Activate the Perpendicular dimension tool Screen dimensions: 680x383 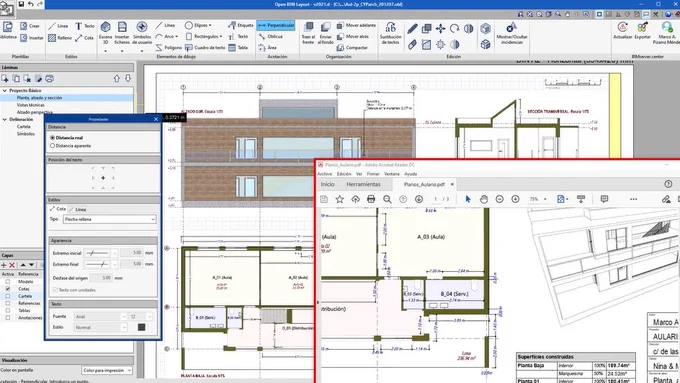[276, 26]
